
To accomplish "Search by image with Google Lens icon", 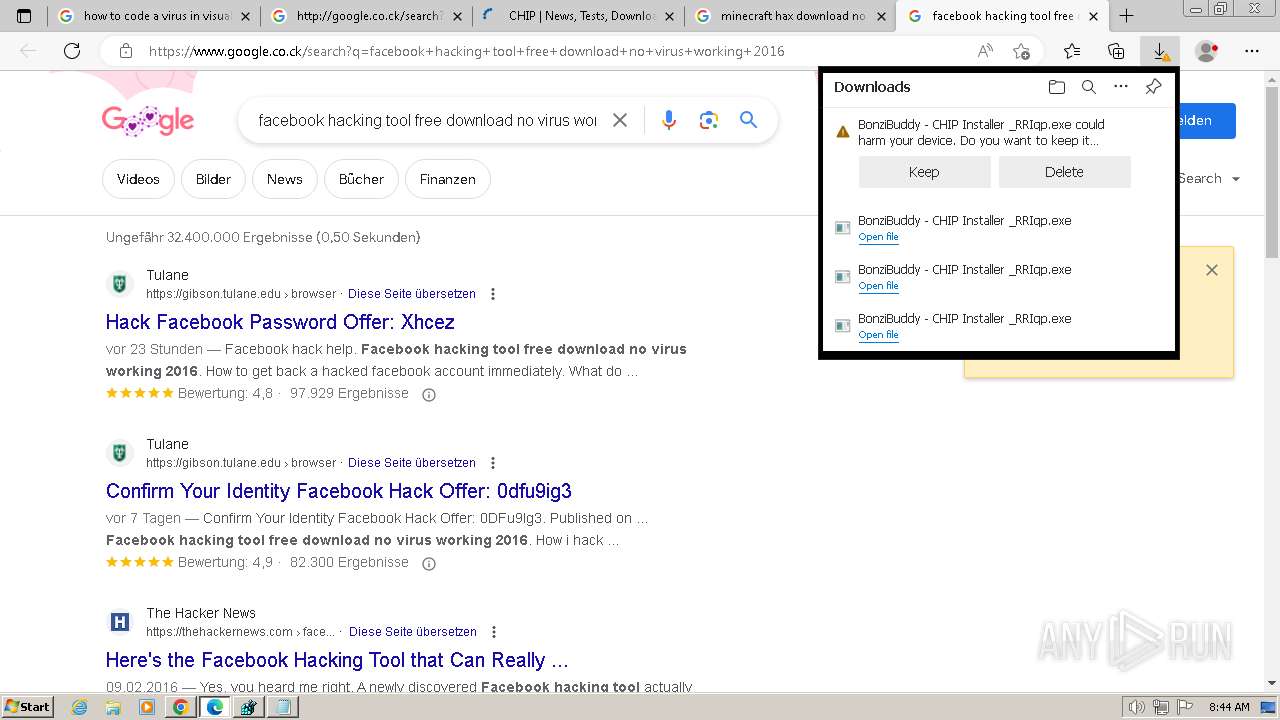I will tap(709, 120).
